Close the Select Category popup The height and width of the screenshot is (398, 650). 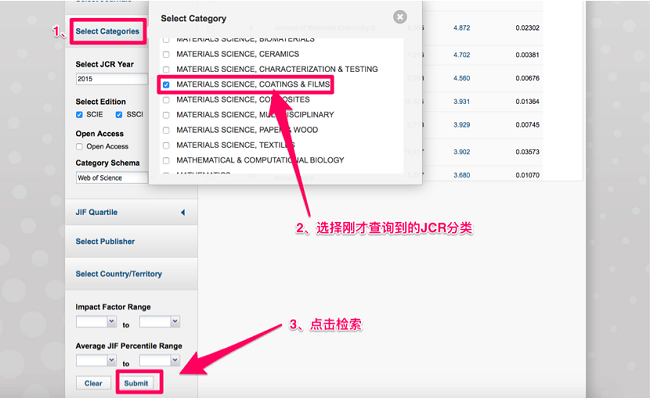coord(400,17)
